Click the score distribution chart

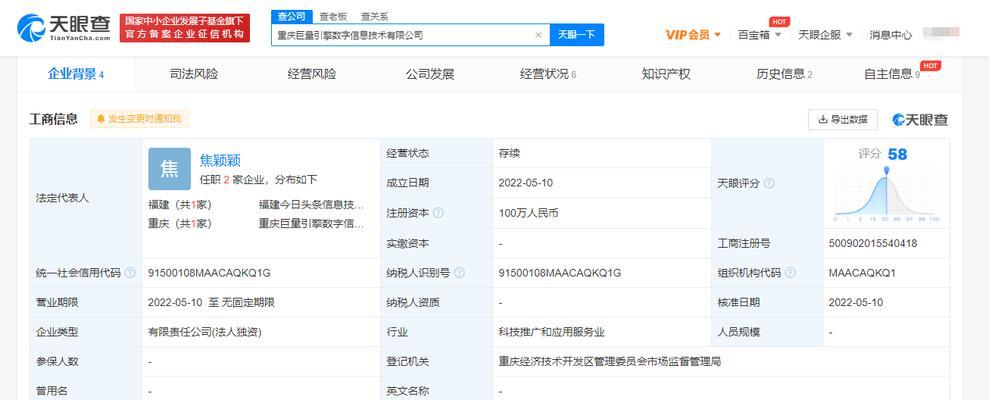click(886, 194)
